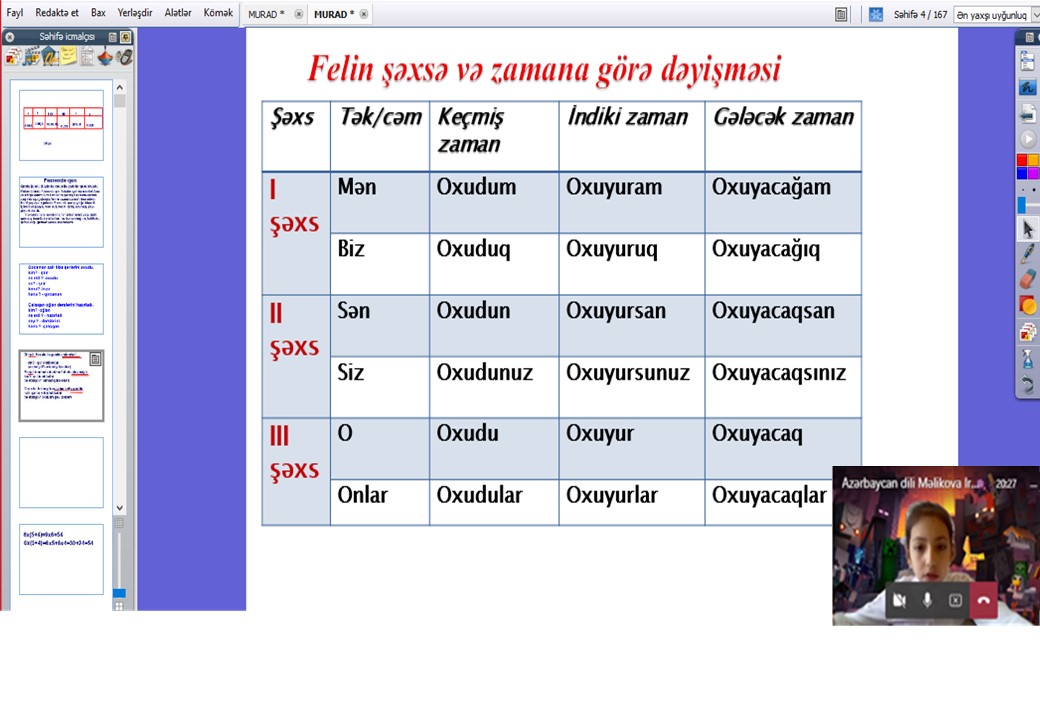Pick the magenta color swatch
This screenshot has width=1040, height=720.
coord(1033,173)
